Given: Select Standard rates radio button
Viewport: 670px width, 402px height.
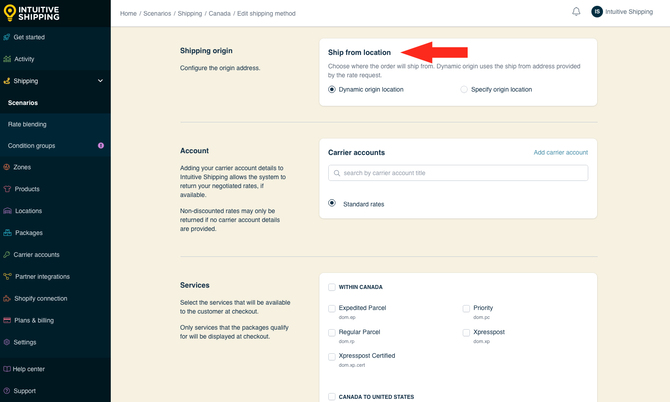Looking at the screenshot, I should click(x=332, y=203).
